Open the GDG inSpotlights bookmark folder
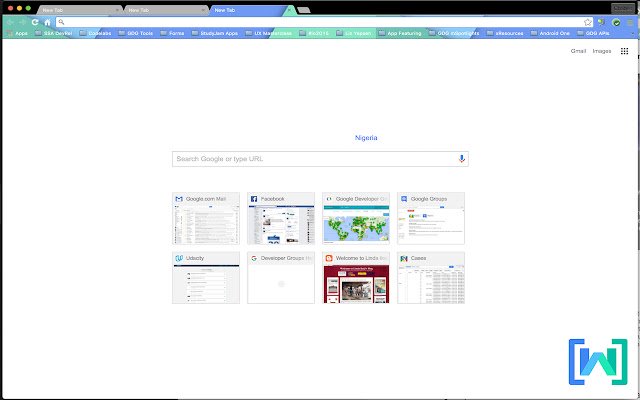The width and height of the screenshot is (640, 400). [x=454, y=33]
